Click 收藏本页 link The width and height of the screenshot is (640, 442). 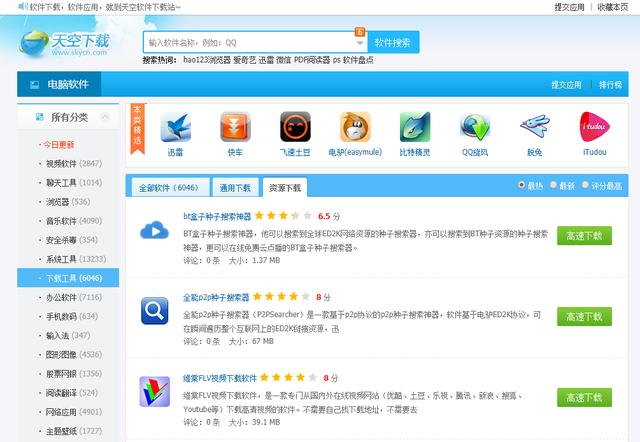[x=613, y=7]
